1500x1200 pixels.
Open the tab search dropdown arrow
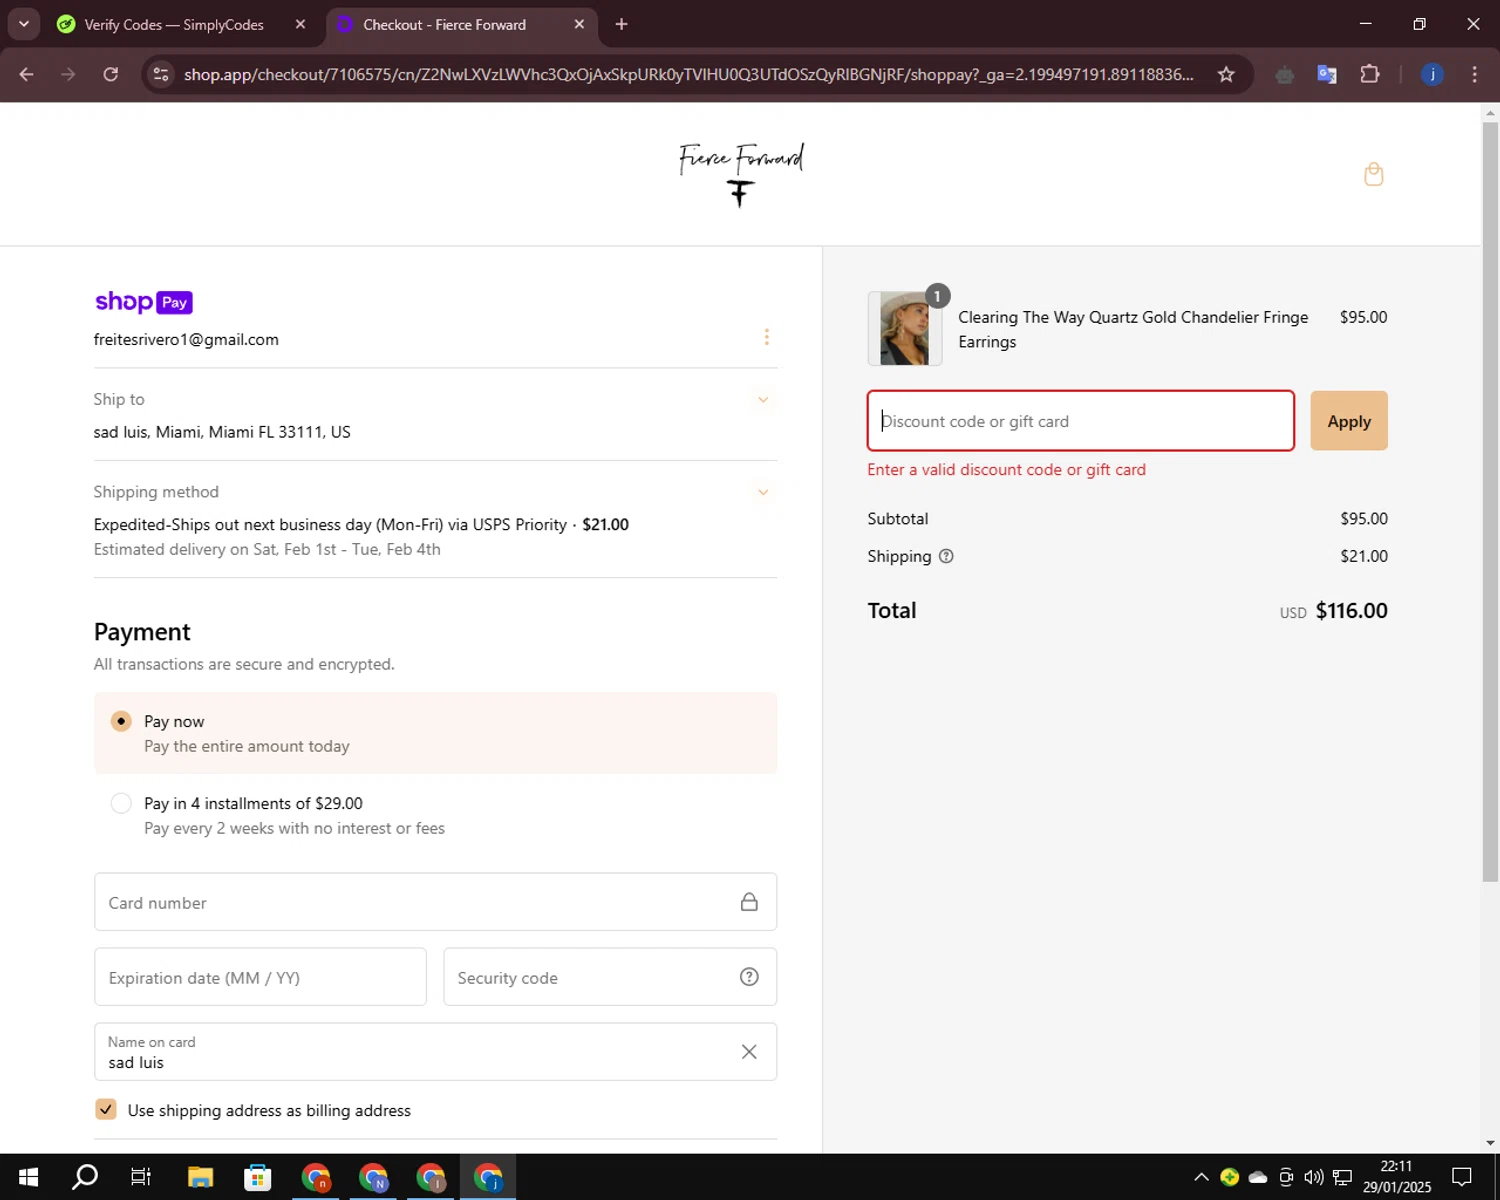pyautogui.click(x=23, y=24)
